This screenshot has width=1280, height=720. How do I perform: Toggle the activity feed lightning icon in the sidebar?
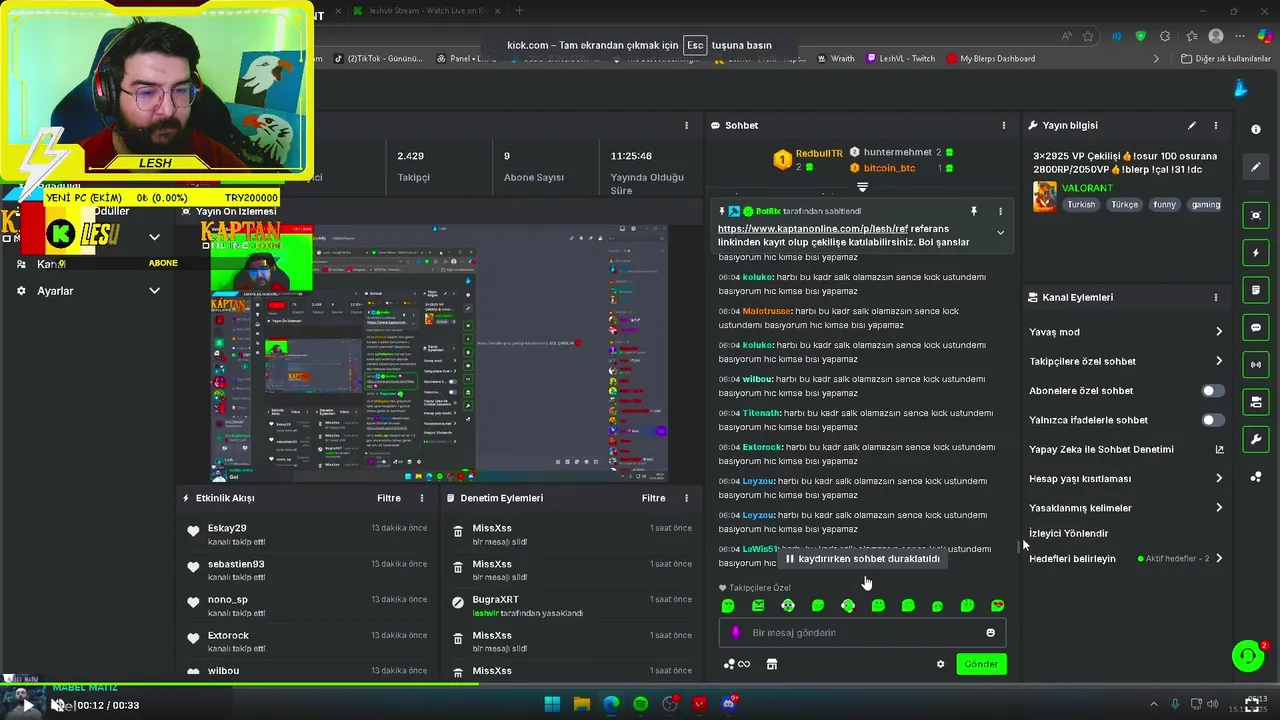click(x=1256, y=253)
